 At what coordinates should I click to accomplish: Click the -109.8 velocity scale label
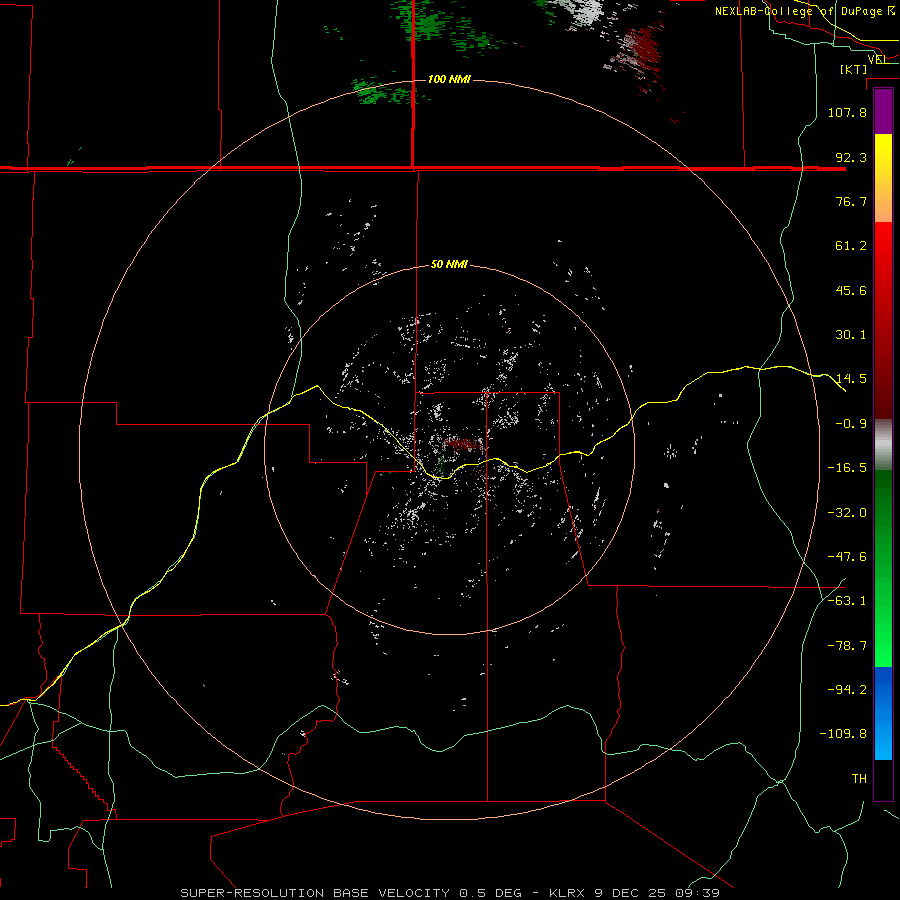843,734
